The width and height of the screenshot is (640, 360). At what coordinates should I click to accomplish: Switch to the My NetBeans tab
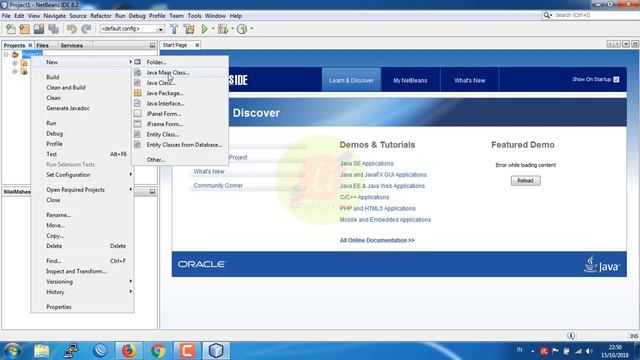click(x=410, y=80)
